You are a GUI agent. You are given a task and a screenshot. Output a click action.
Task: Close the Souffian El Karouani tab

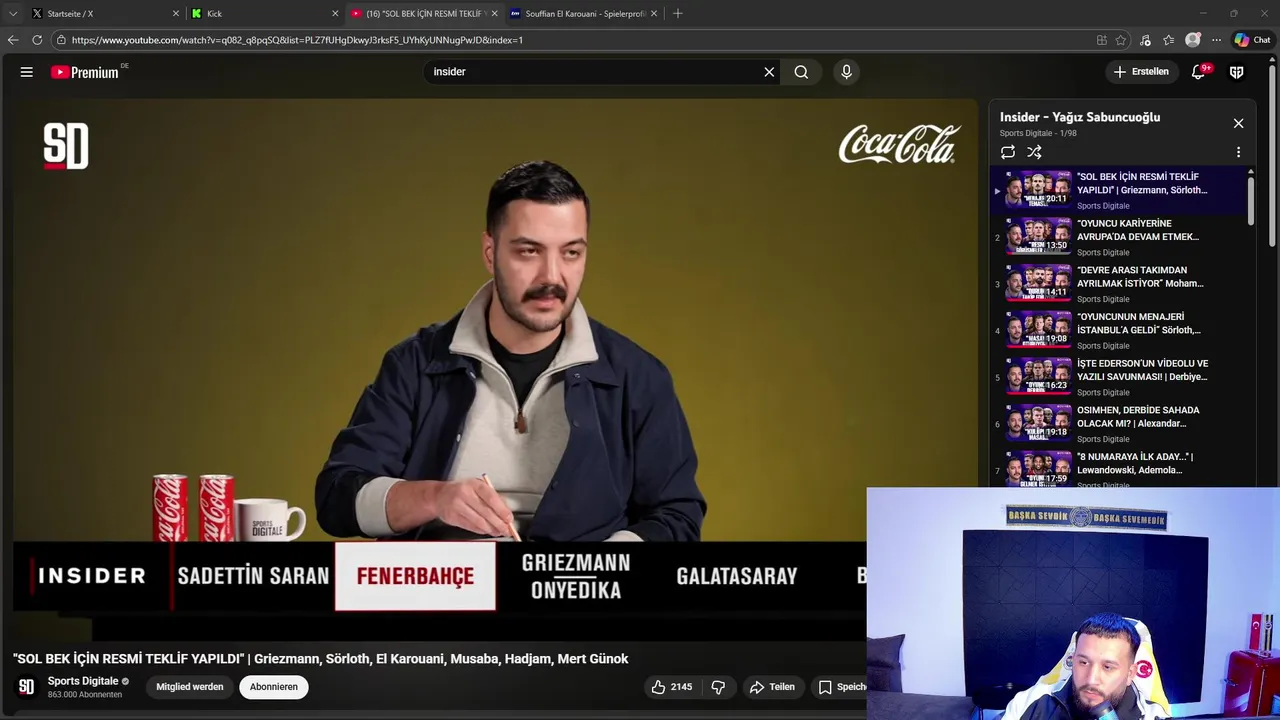pos(654,13)
